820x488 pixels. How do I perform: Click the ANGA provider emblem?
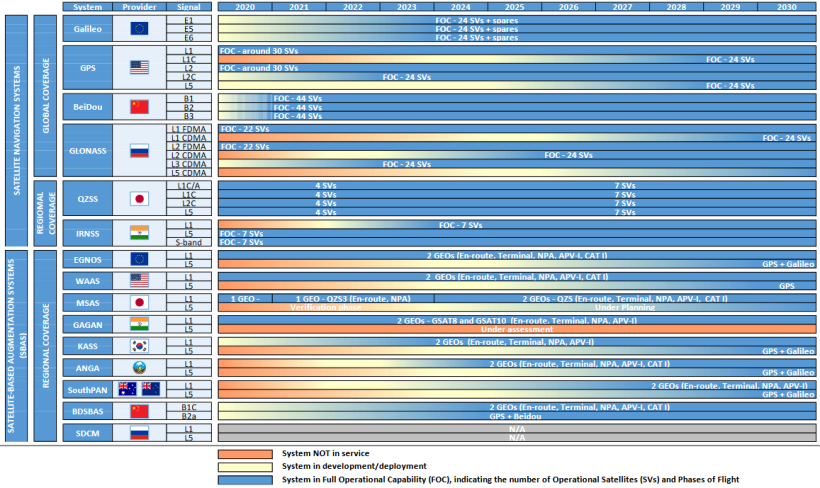(139, 368)
